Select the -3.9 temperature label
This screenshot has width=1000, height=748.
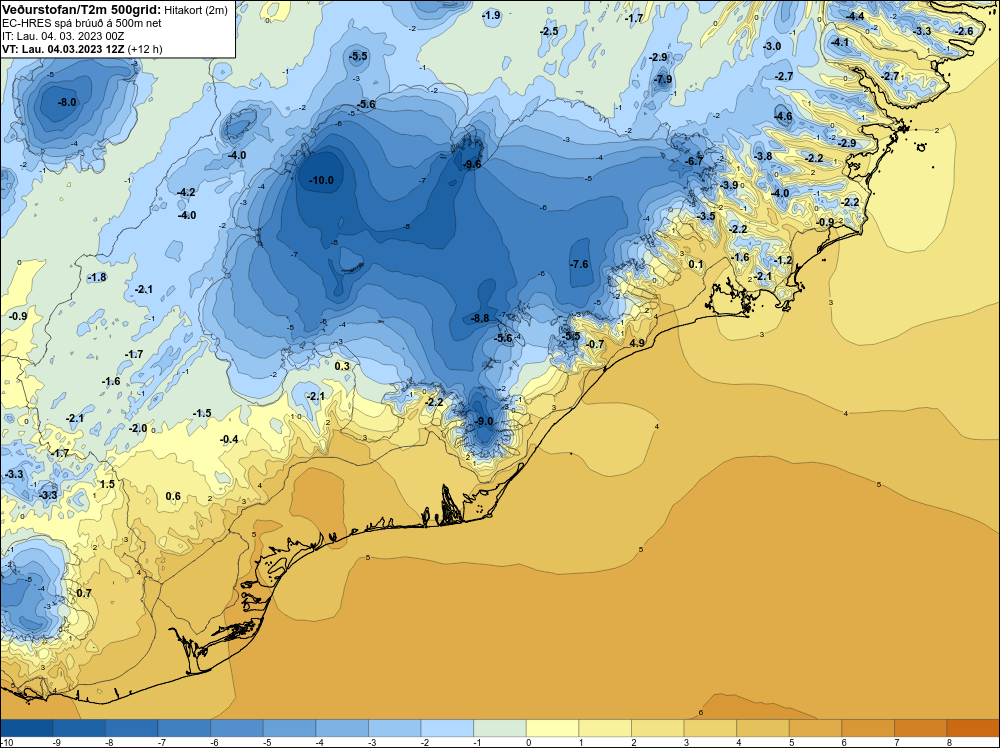729,185
